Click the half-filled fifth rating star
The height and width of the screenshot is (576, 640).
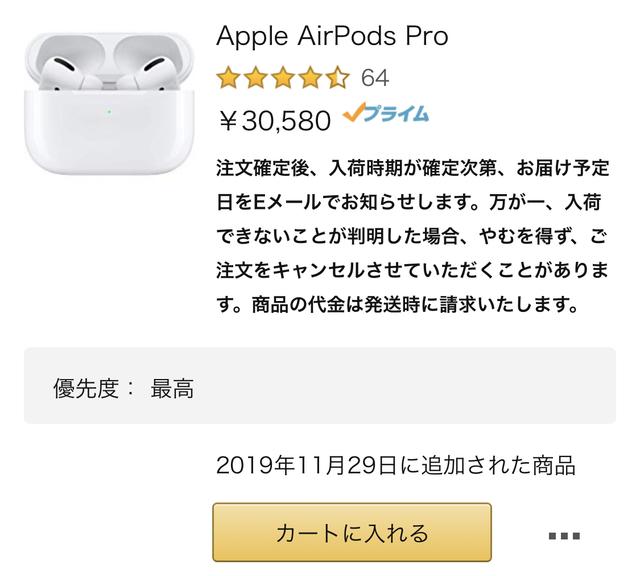click(338, 78)
